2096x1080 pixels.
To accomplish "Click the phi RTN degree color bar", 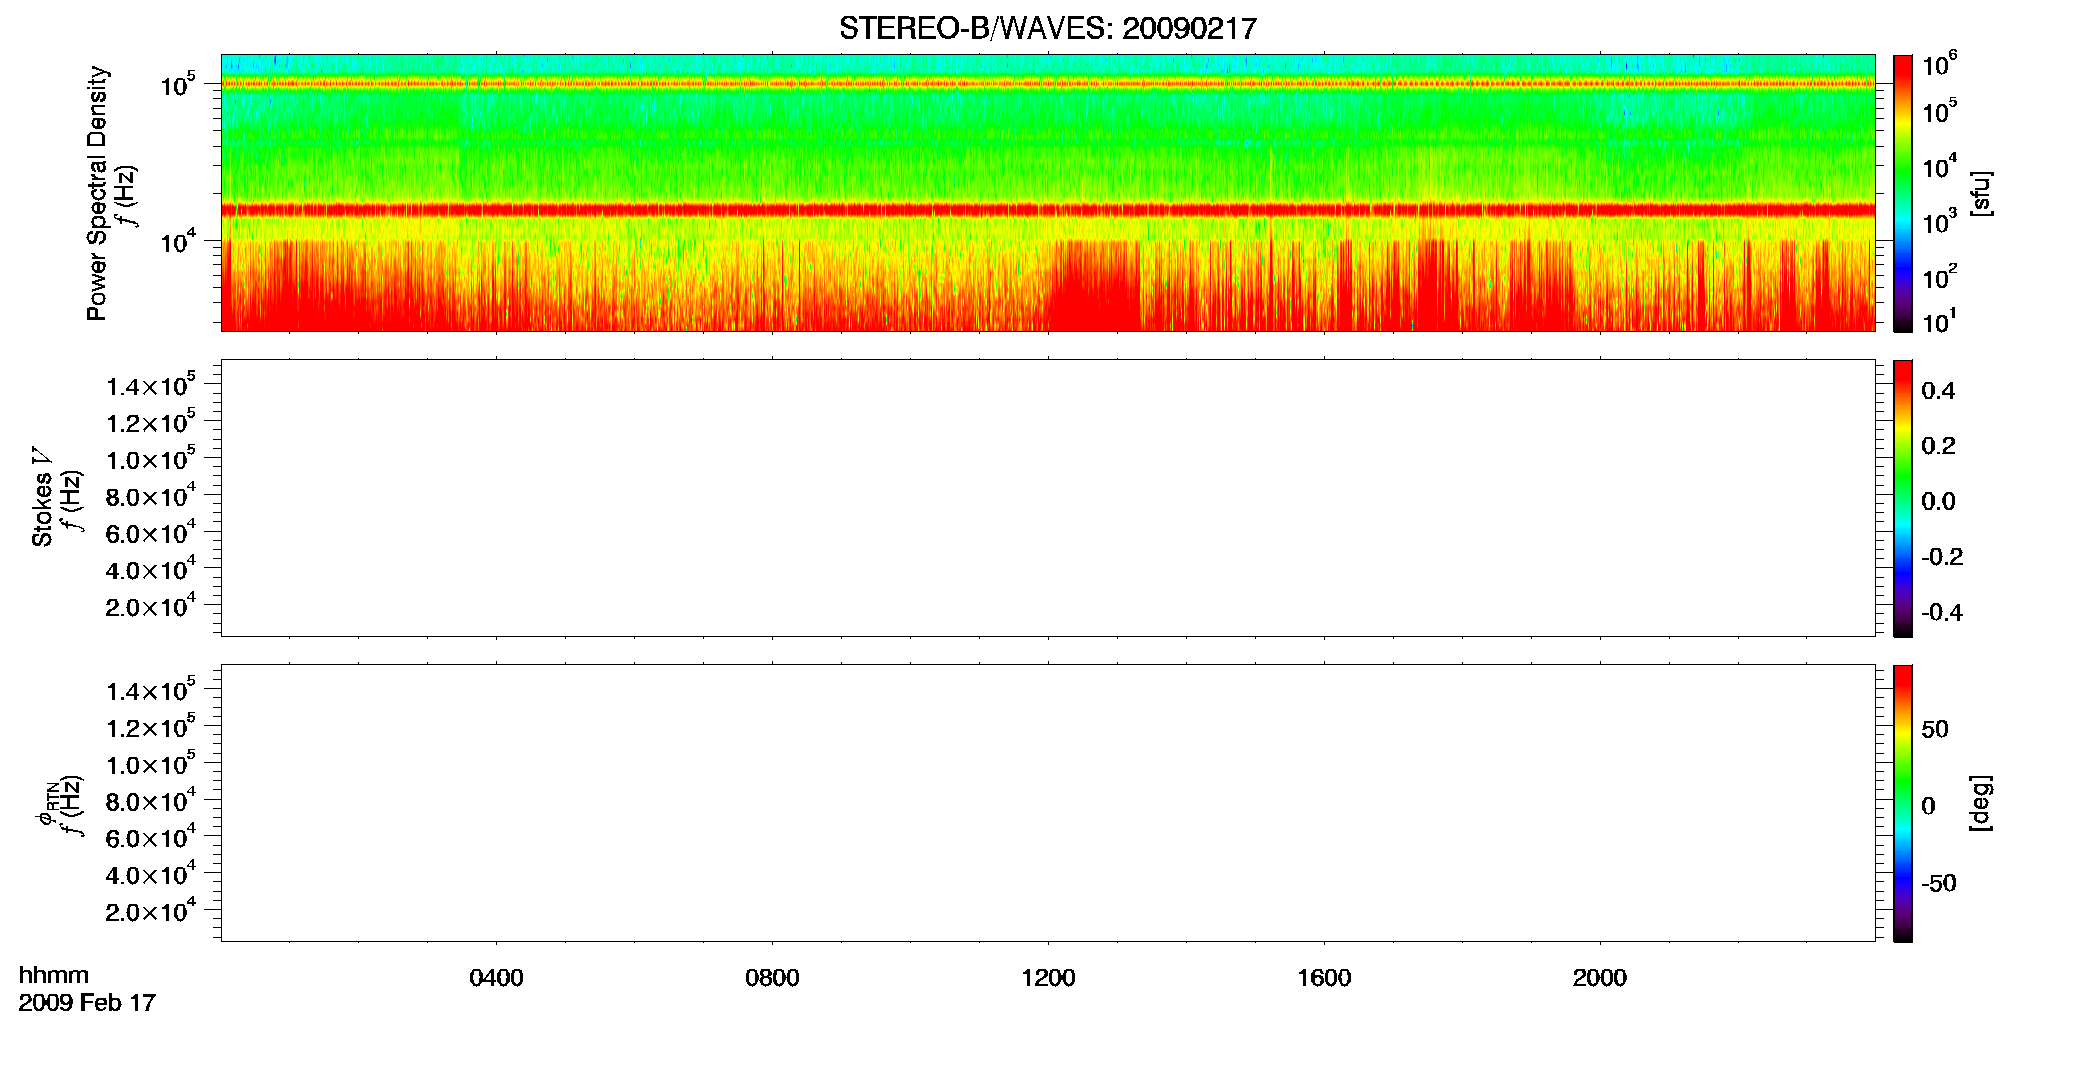I will click(1903, 803).
